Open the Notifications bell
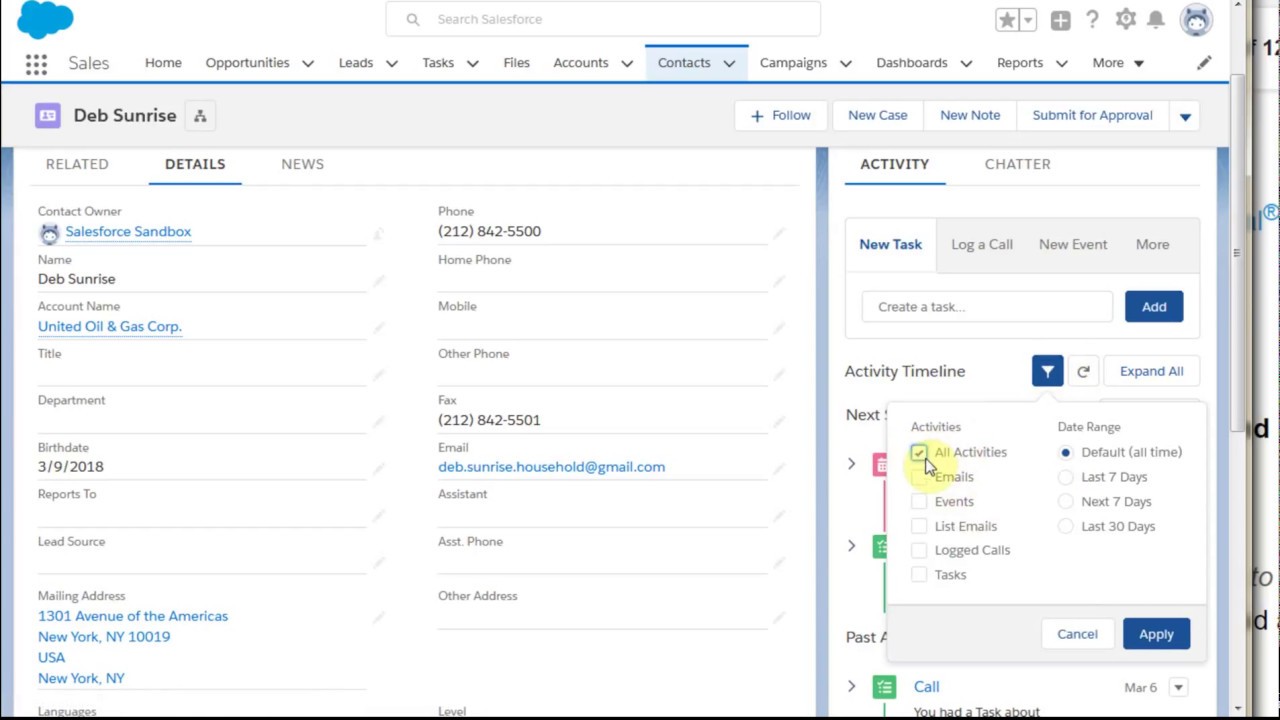The image size is (1280, 720). (1156, 20)
